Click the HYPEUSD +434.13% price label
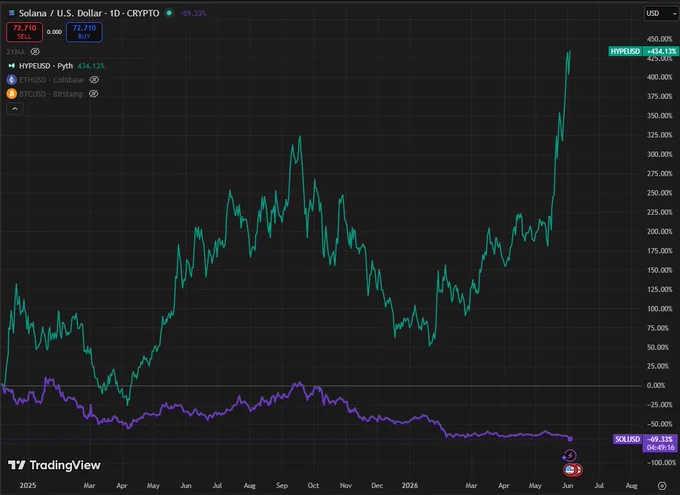The height and width of the screenshot is (495, 680). (x=644, y=51)
